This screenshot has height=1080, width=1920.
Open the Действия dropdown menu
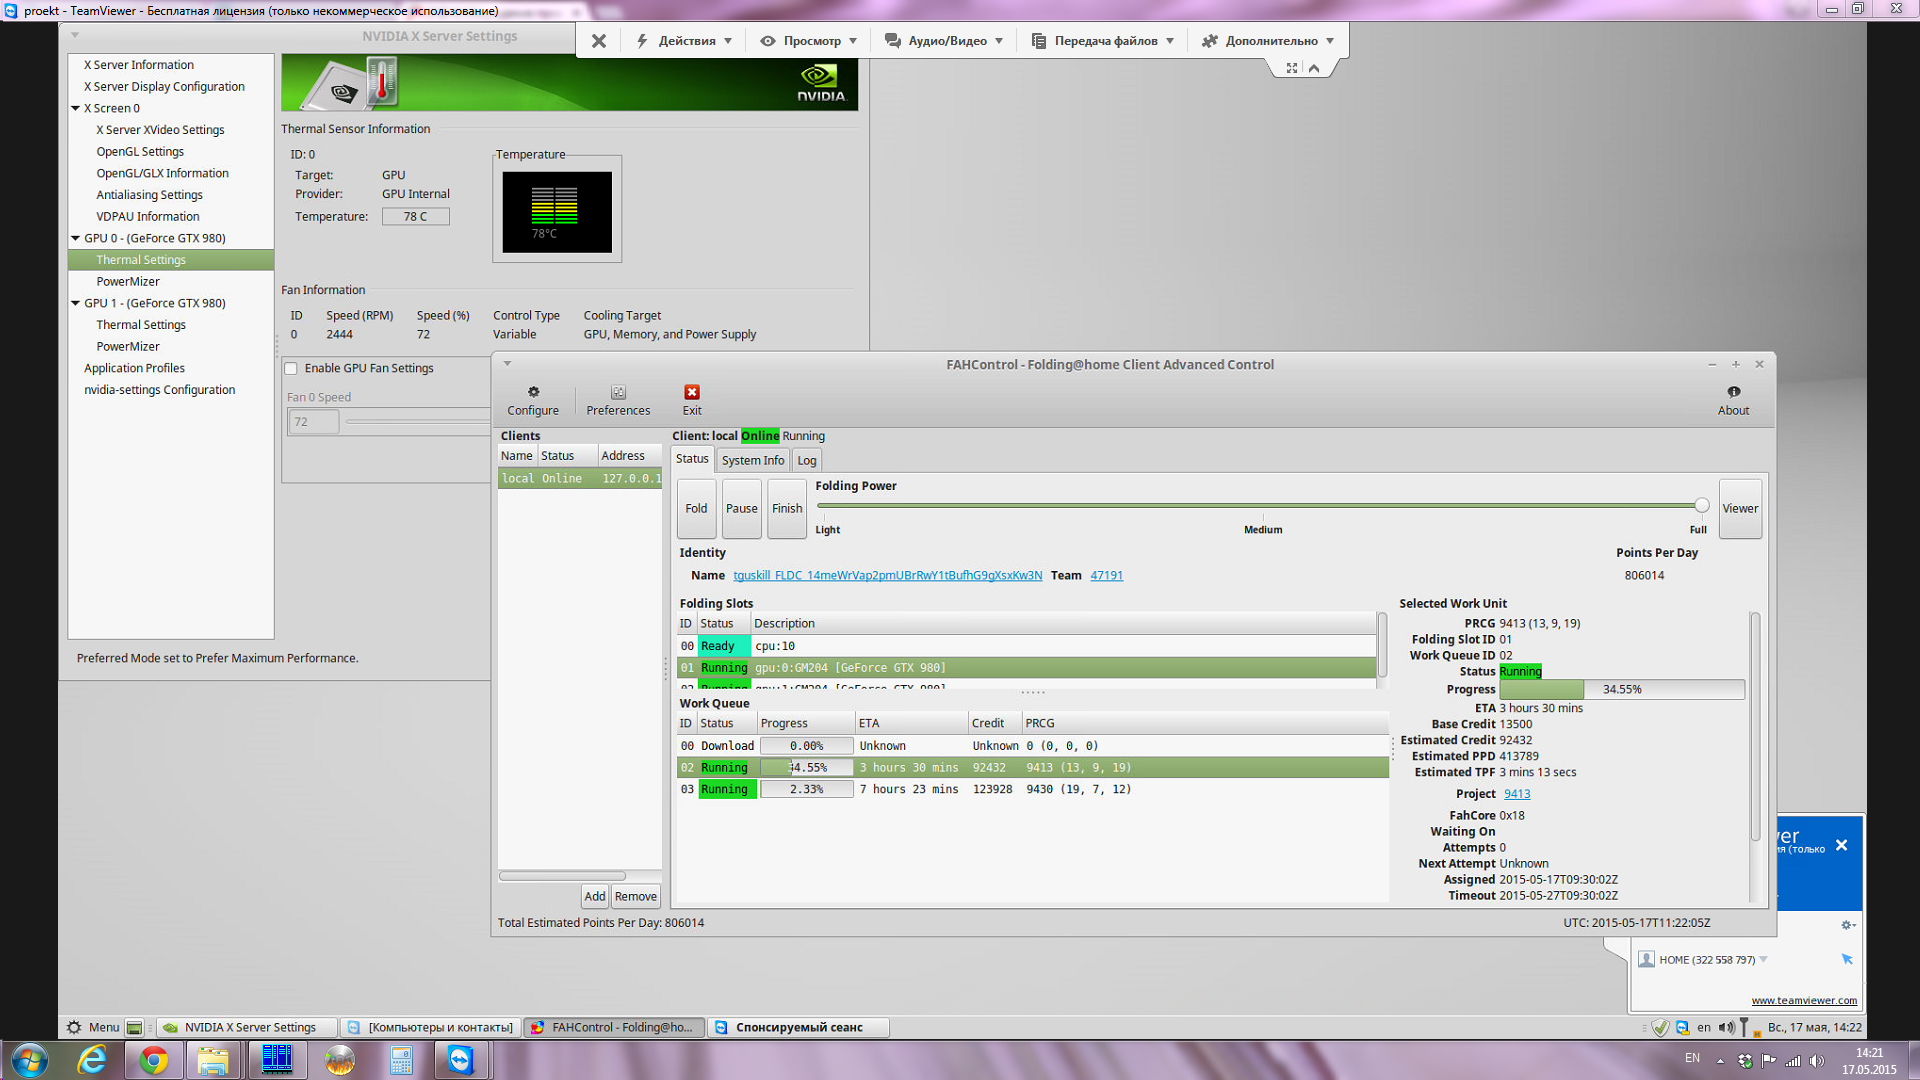[x=686, y=41]
